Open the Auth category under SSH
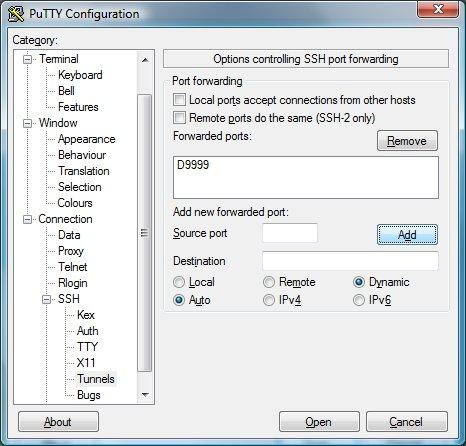Viewport: 466px width, 446px height. coord(88,331)
